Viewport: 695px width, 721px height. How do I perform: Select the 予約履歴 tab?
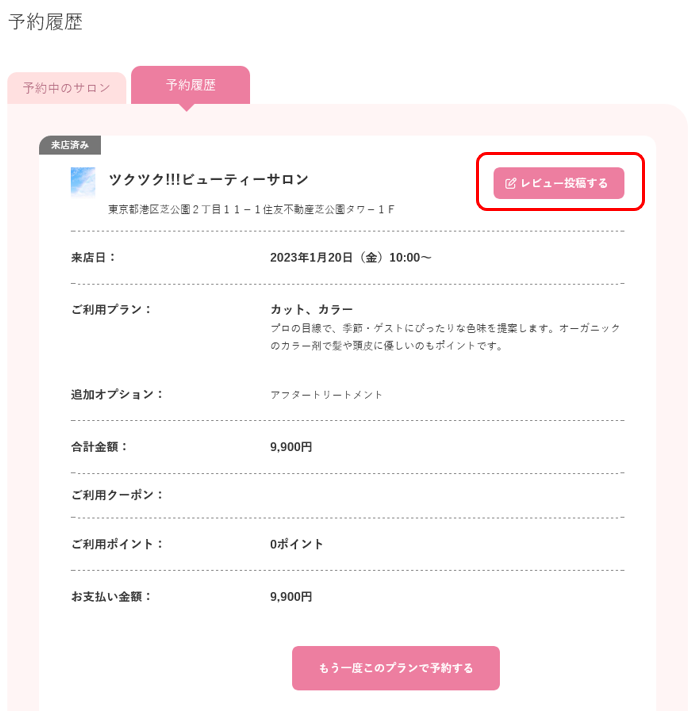coord(190,85)
